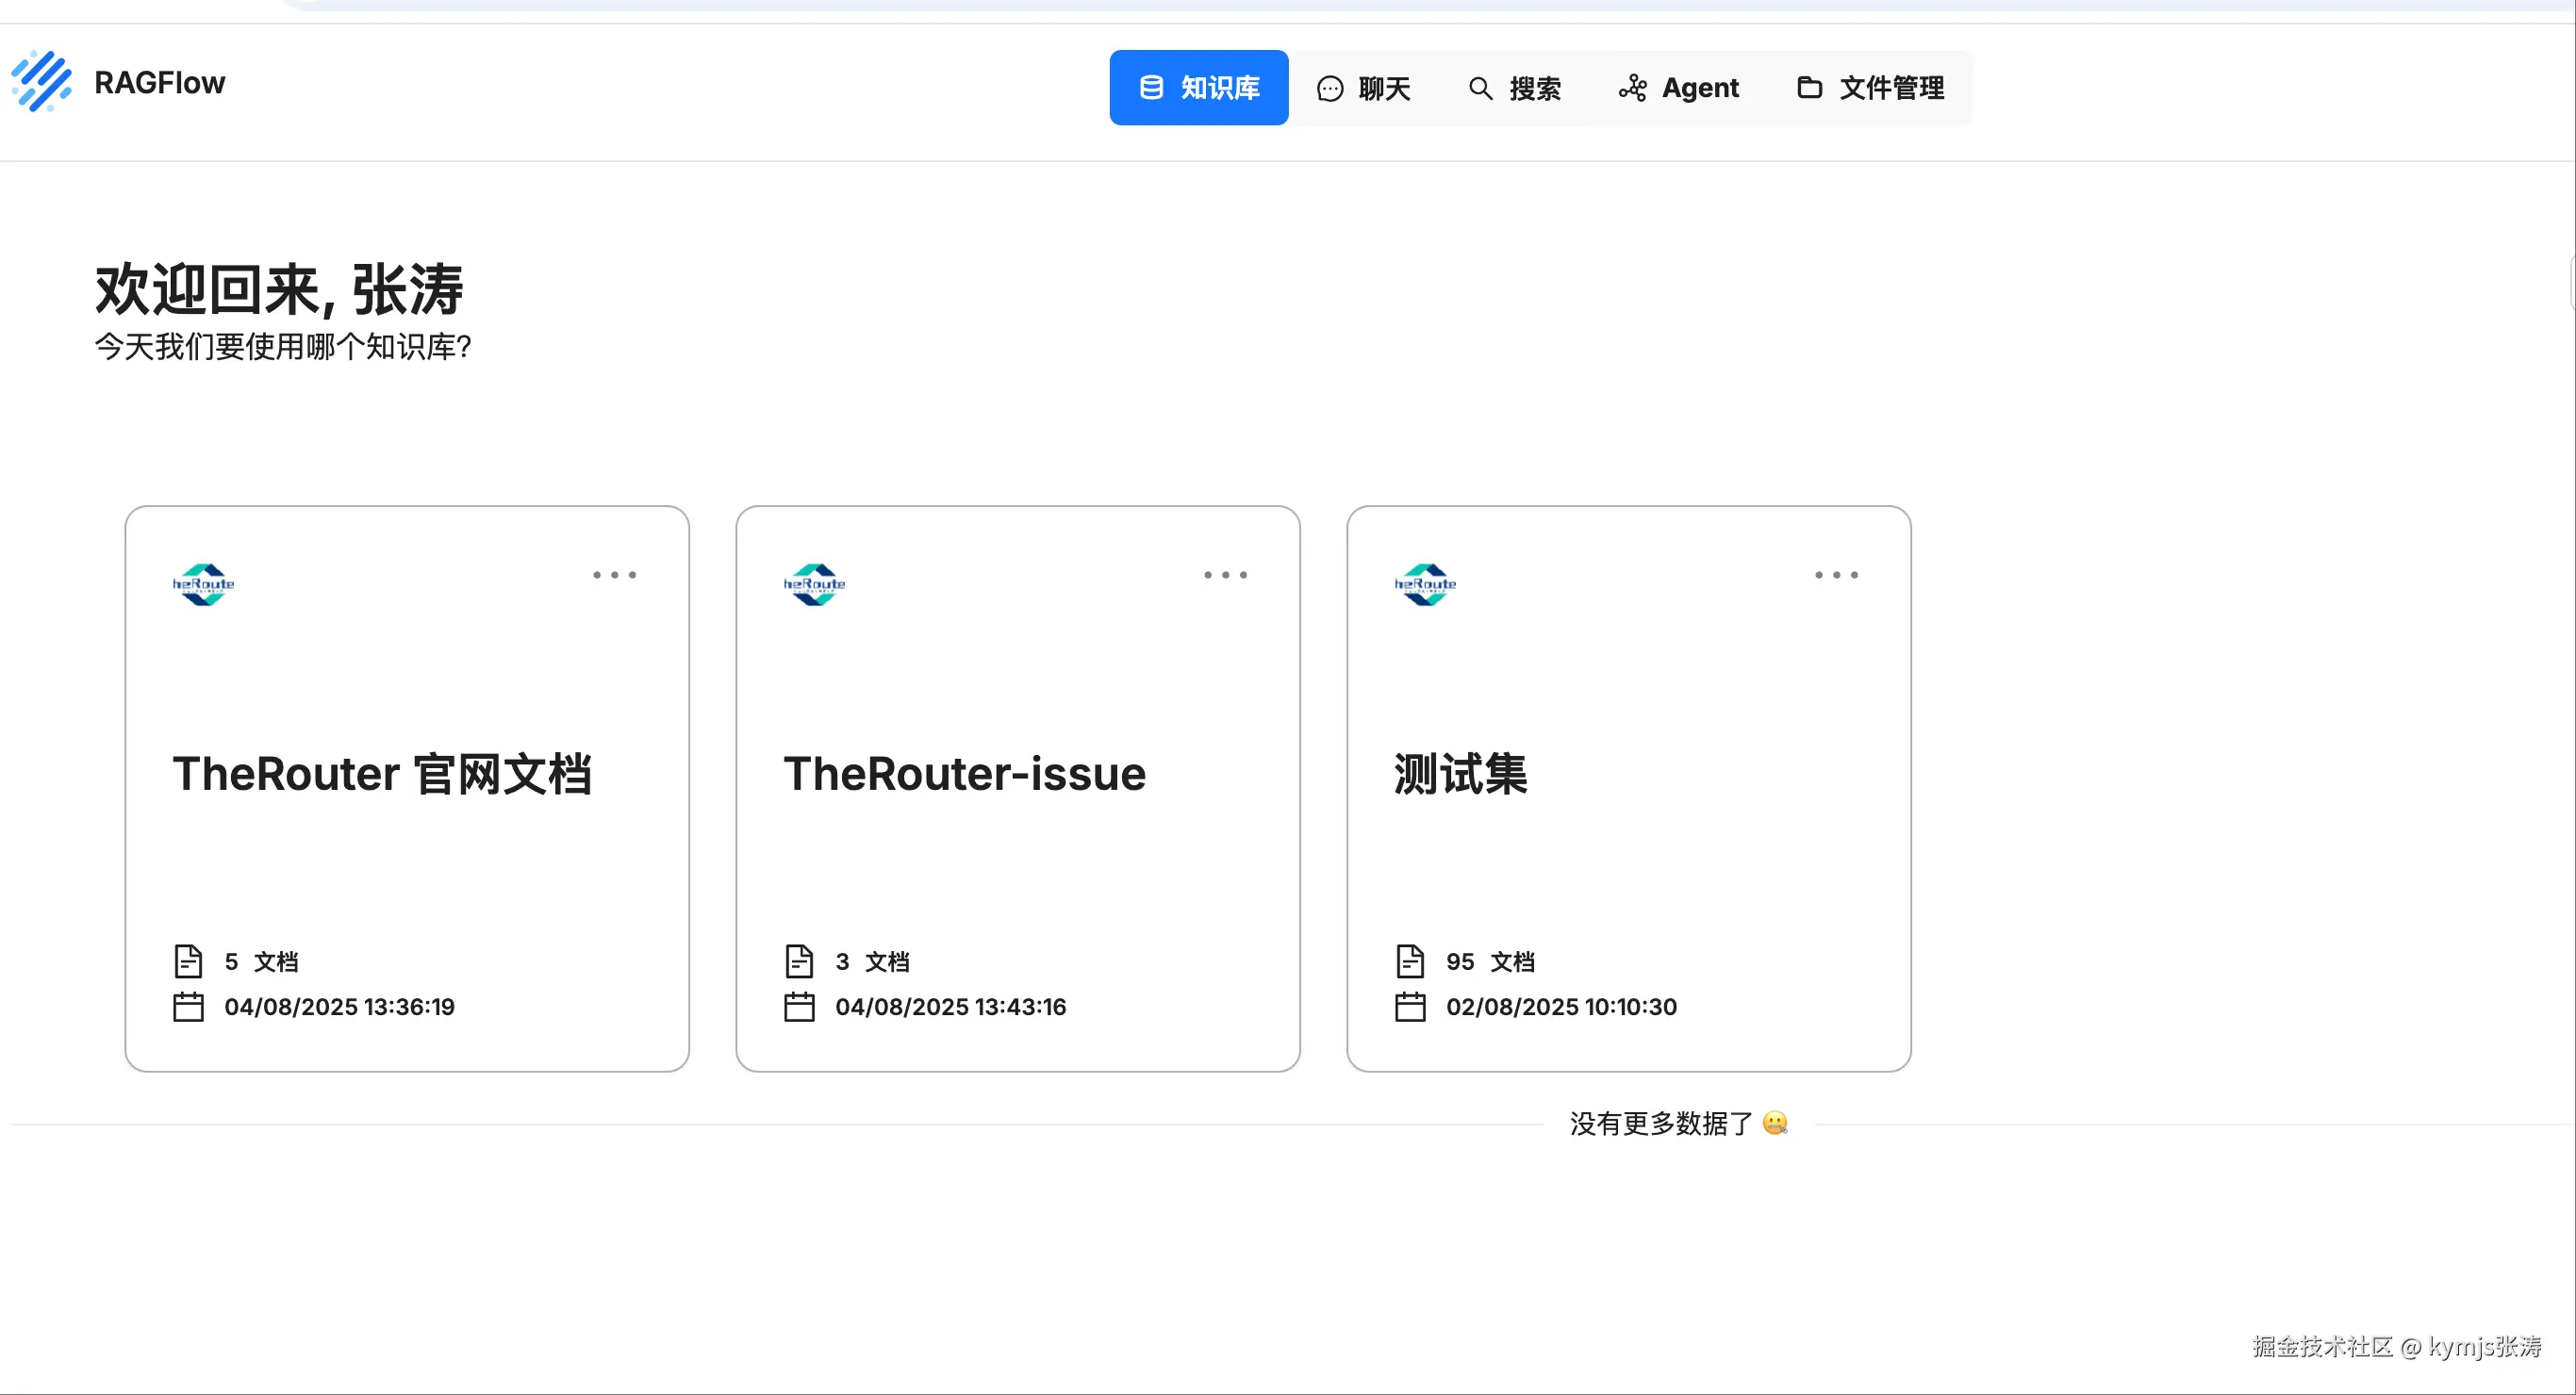Screen dimensions: 2576x1395
Task: Go to the Agent tab
Action: click(x=1678, y=88)
